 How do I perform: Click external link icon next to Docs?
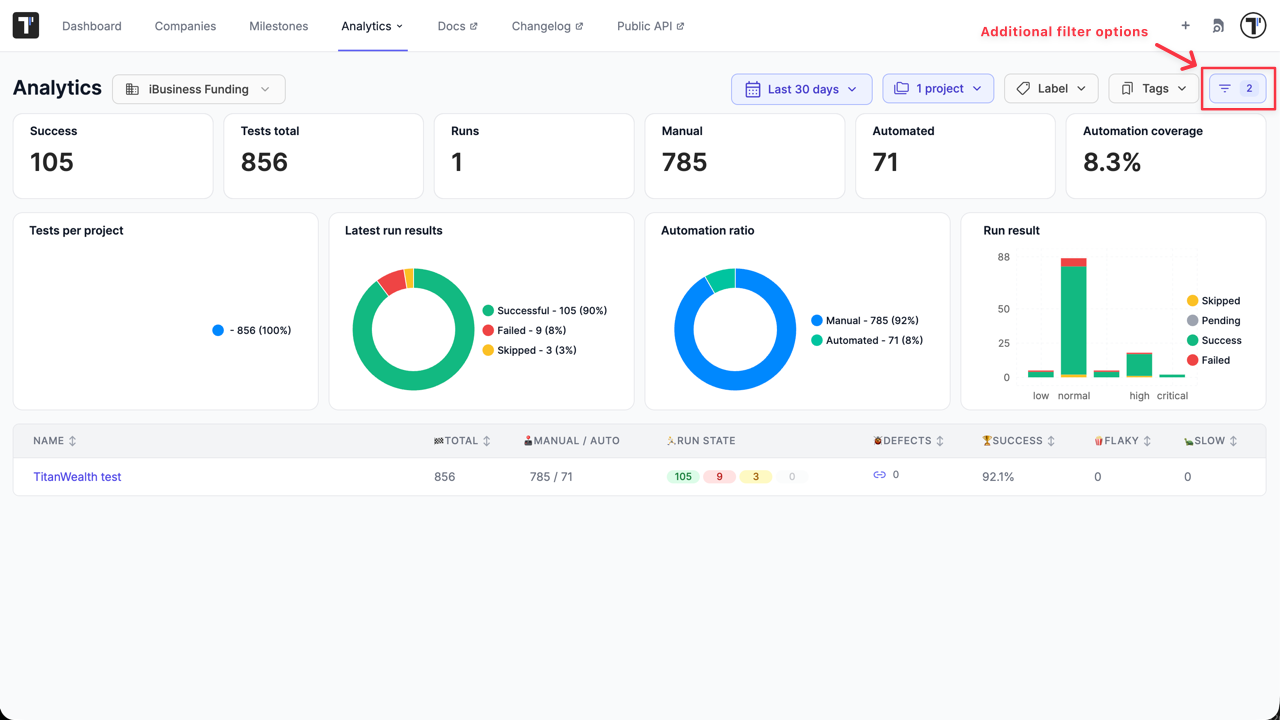[474, 27]
